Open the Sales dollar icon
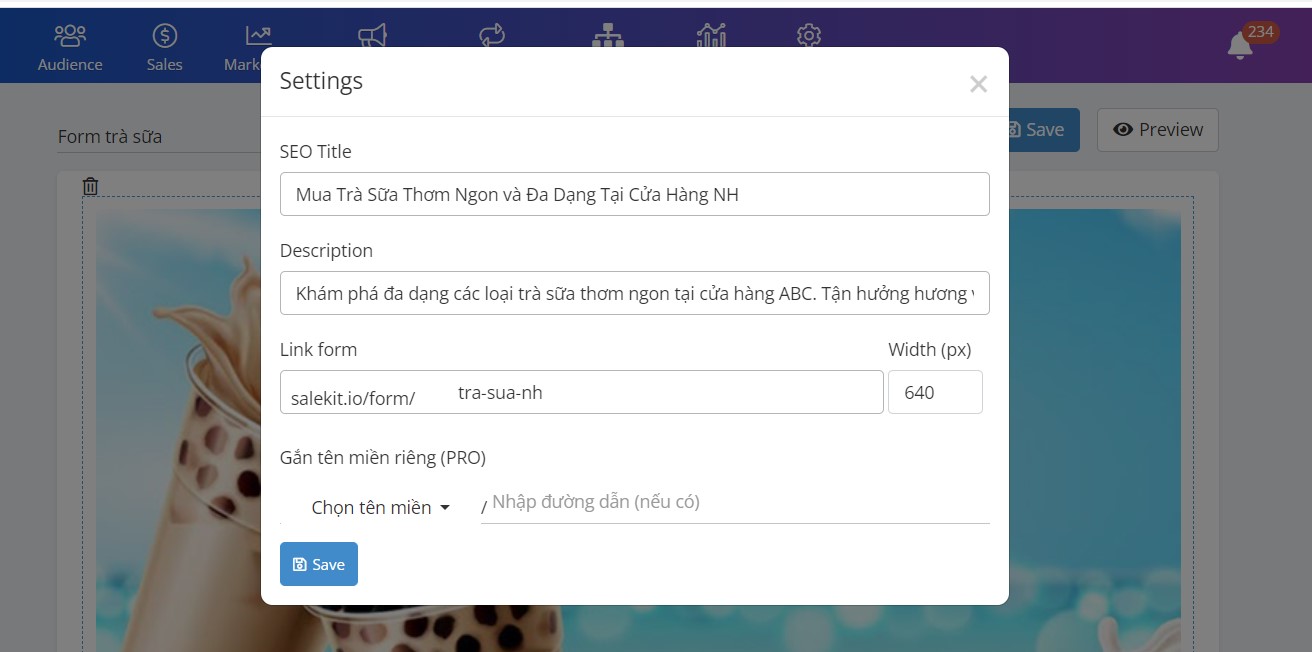The image size is (1312, 652). point(165,36)
